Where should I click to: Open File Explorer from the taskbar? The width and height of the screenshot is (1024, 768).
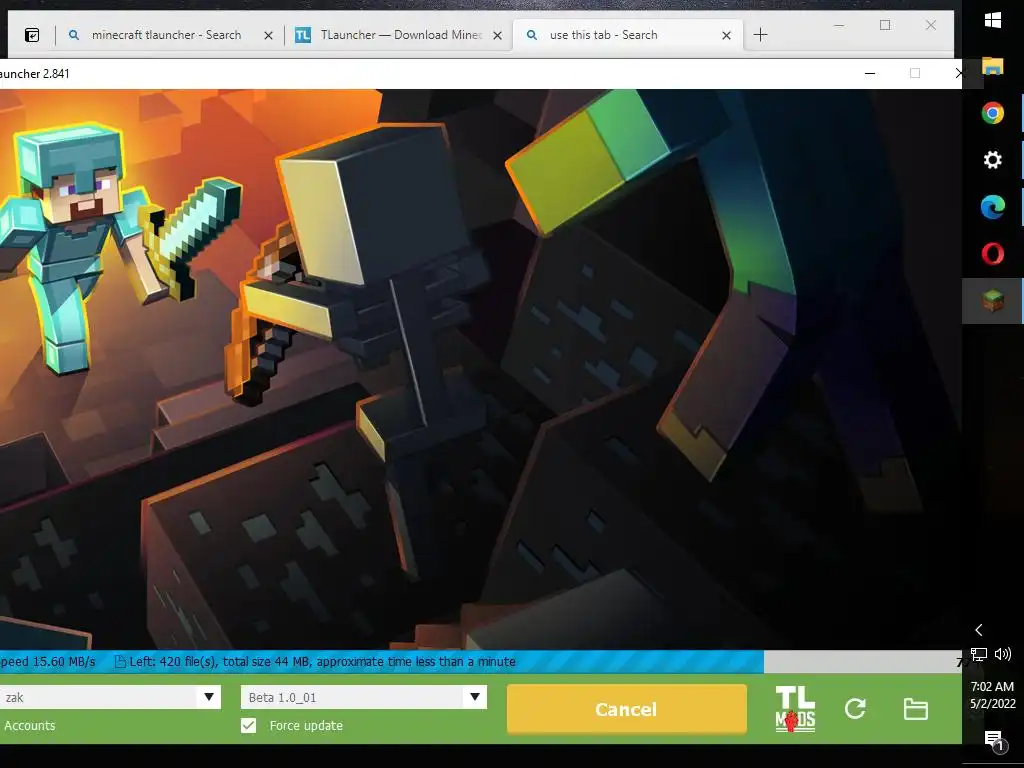[x=993, y=66]
